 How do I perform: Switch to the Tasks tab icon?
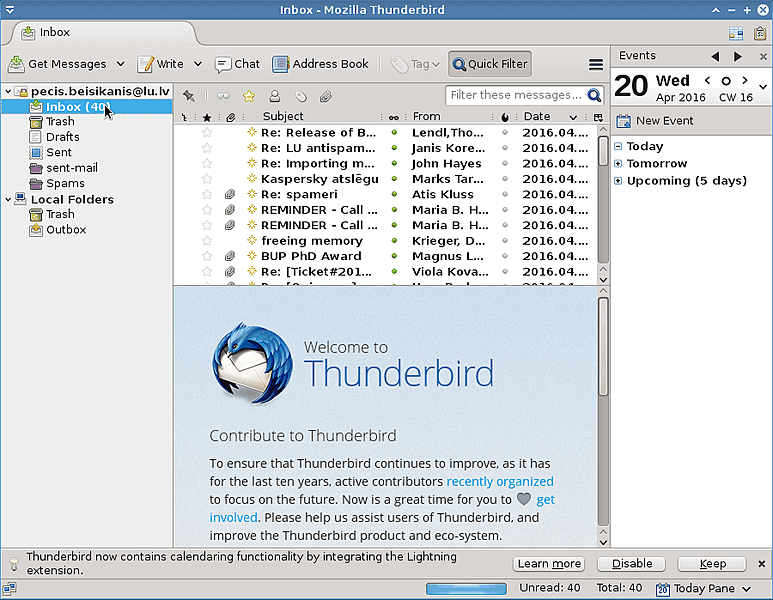click(x=760, y=33)
